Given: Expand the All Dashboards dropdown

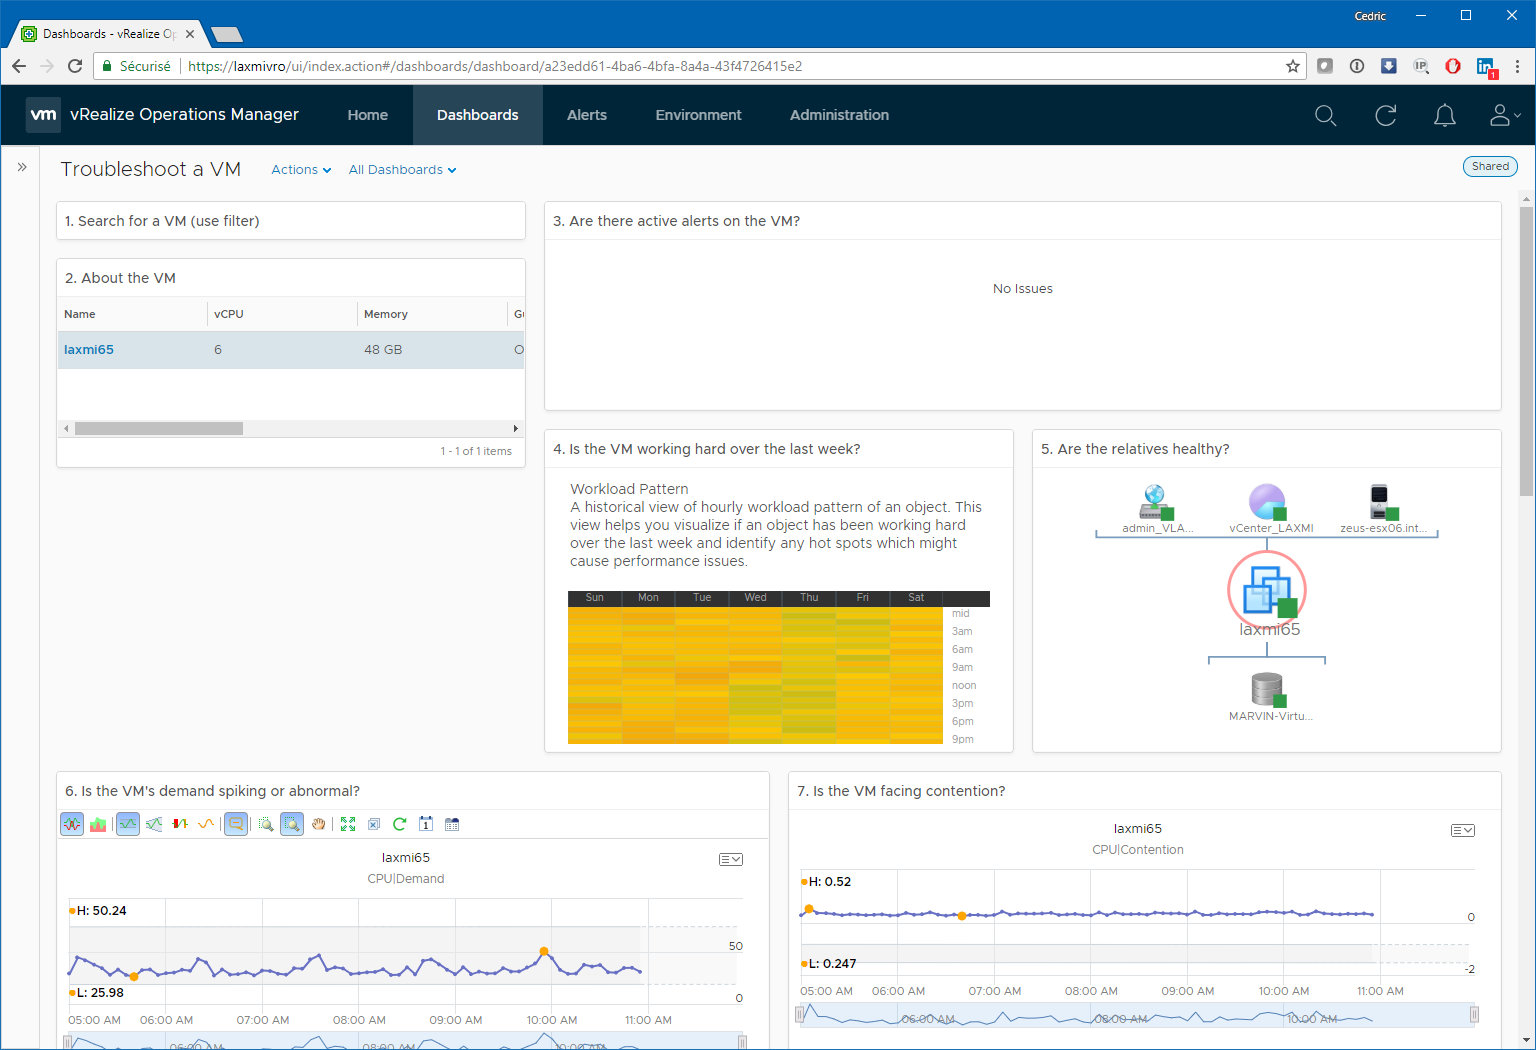Looking at the screenshot, I should tap(402, 170).
